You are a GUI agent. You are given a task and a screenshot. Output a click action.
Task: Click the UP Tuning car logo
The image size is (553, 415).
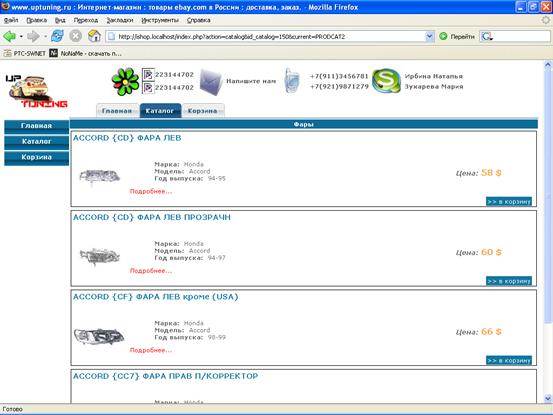[x=36, y=91]
